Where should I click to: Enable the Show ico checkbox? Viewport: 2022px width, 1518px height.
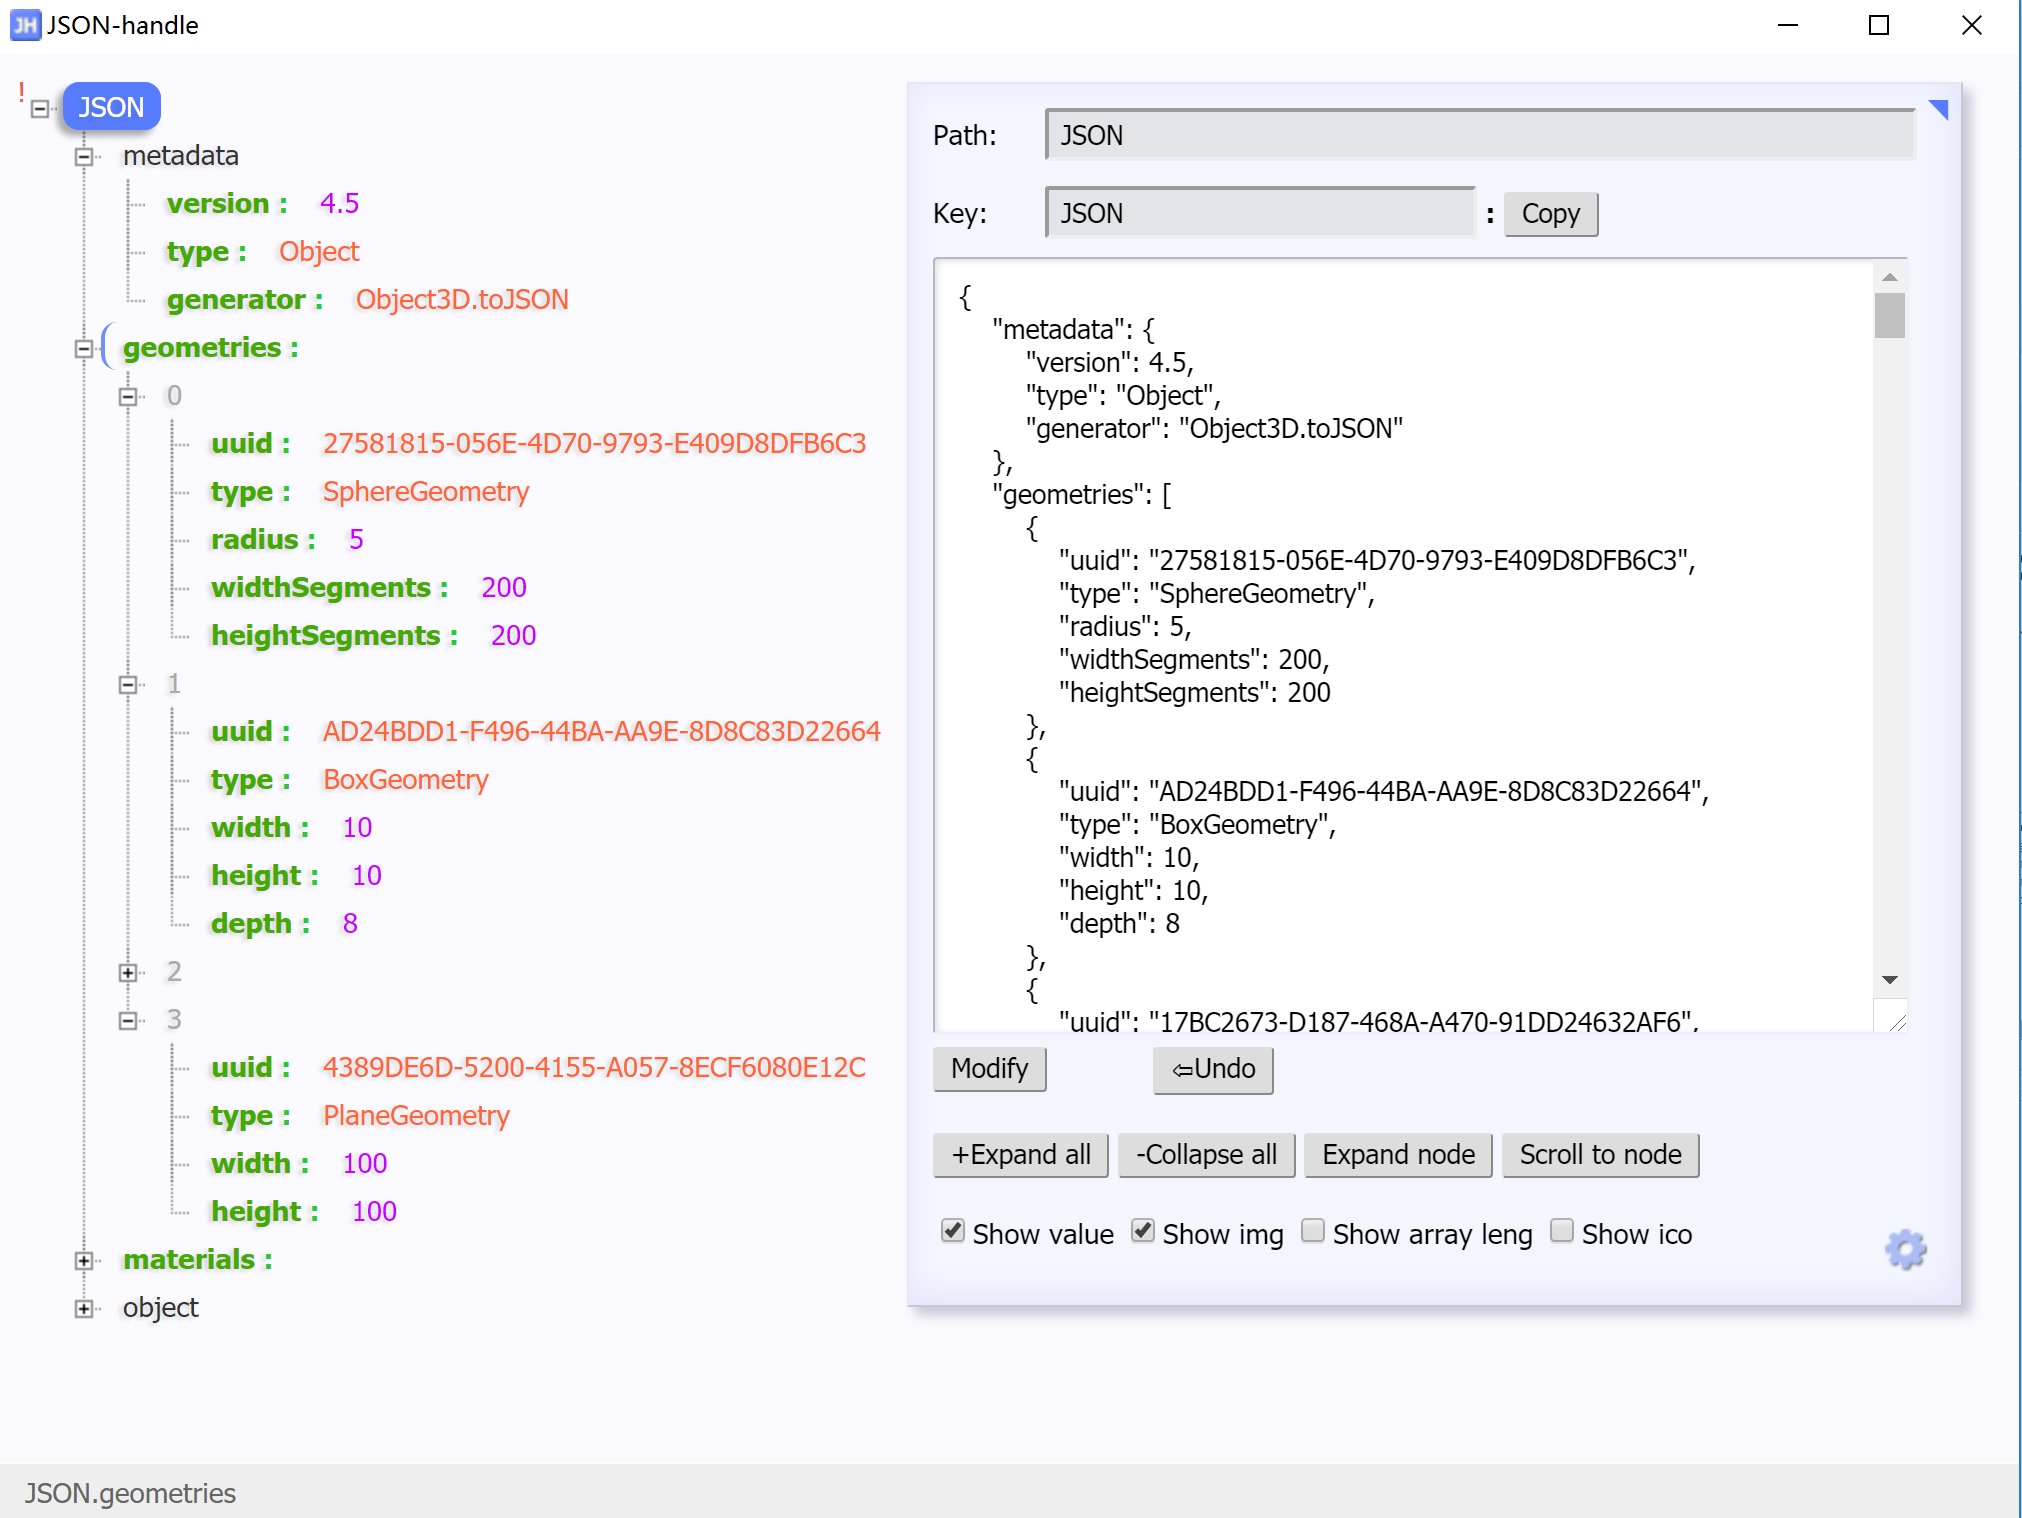pyautogui.click(x=1560, y=1231)
